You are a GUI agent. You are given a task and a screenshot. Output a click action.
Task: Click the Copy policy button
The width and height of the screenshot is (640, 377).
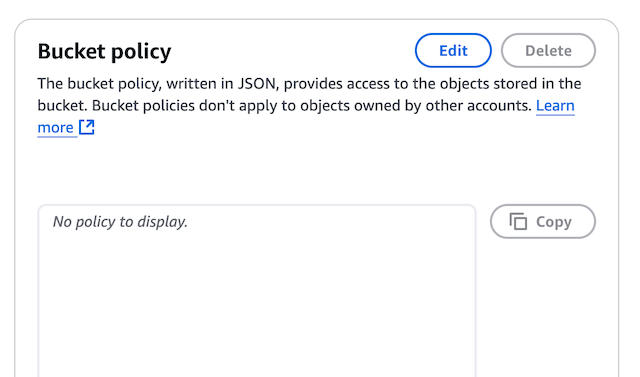[x=543, y=222]
